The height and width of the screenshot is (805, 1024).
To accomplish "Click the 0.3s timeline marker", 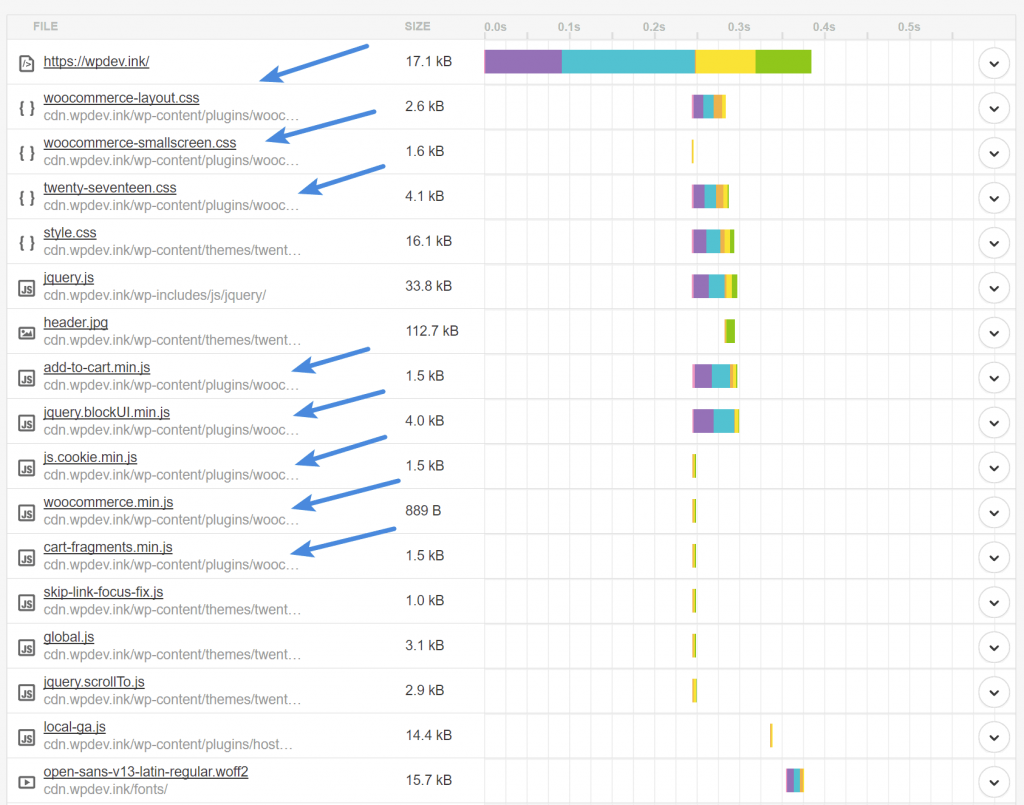I will [x=739, y=27].
